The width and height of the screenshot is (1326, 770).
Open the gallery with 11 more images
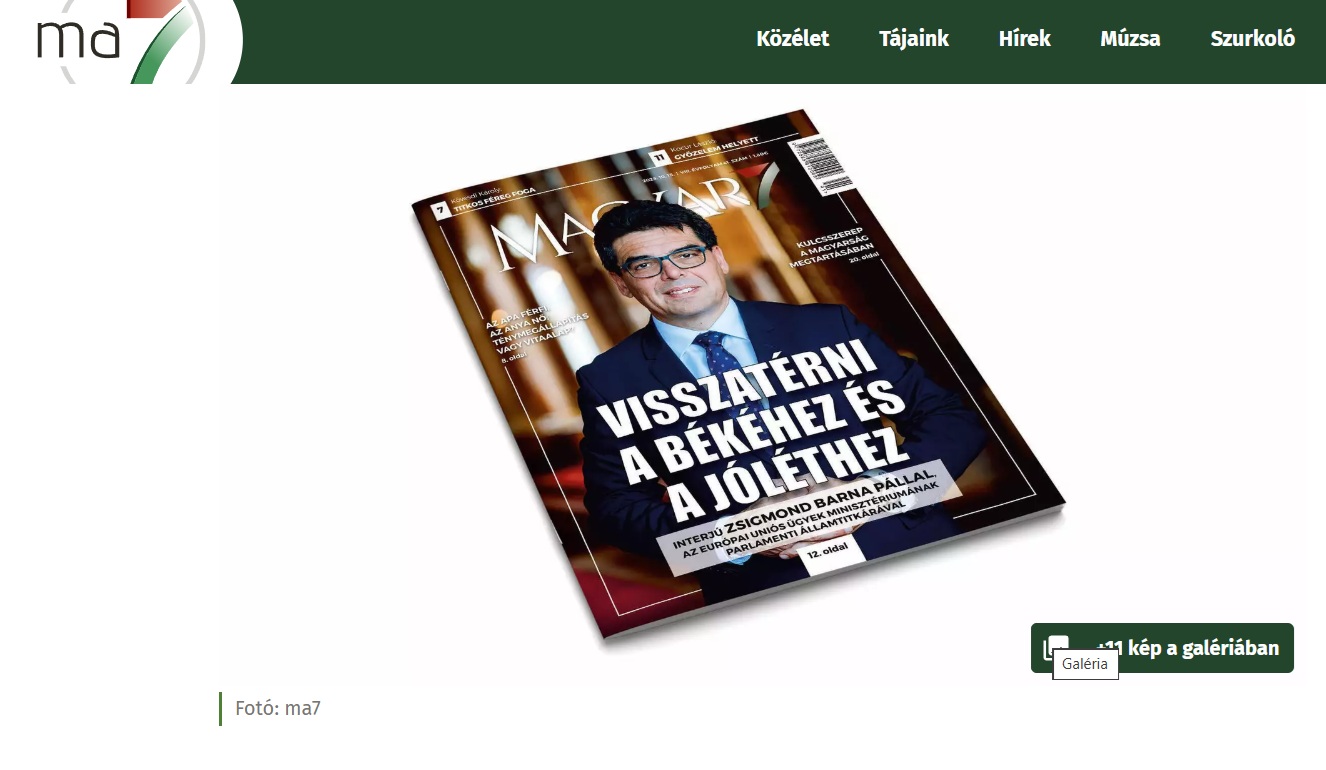click(x=1187, y=648)
